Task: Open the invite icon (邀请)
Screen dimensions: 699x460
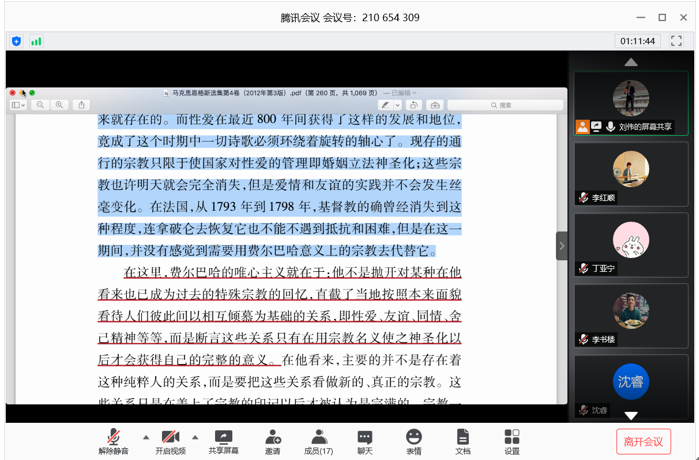Action: tap(273, 438)
